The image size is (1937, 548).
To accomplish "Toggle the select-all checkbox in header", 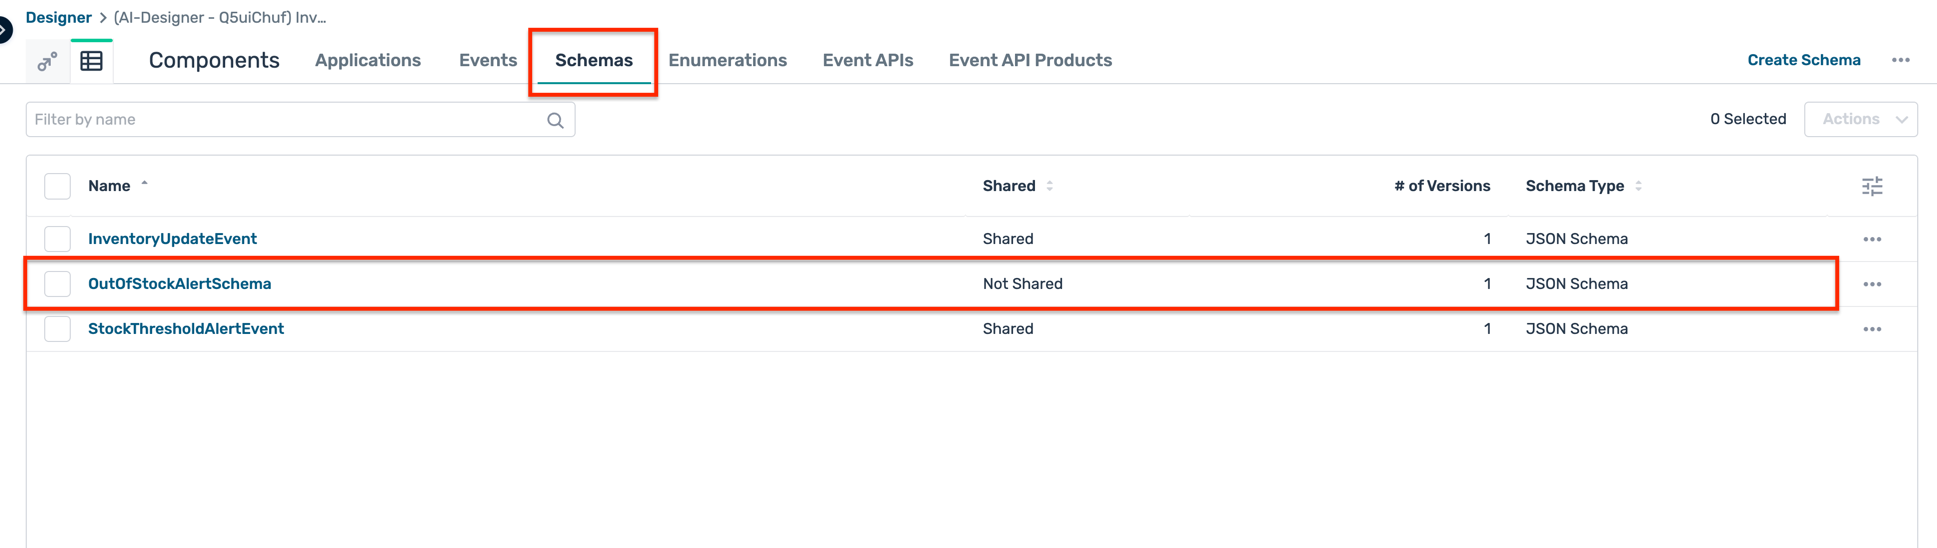I will pyautogui.click(x=58, y=186).
